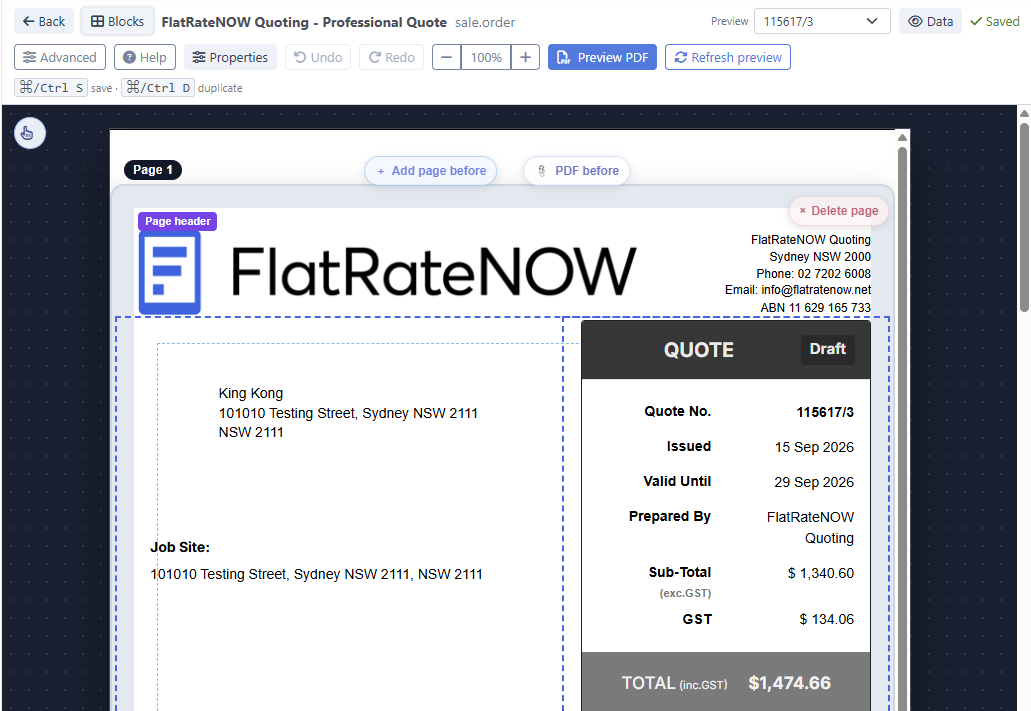Toggle the hand pan tool

point(30,134)
